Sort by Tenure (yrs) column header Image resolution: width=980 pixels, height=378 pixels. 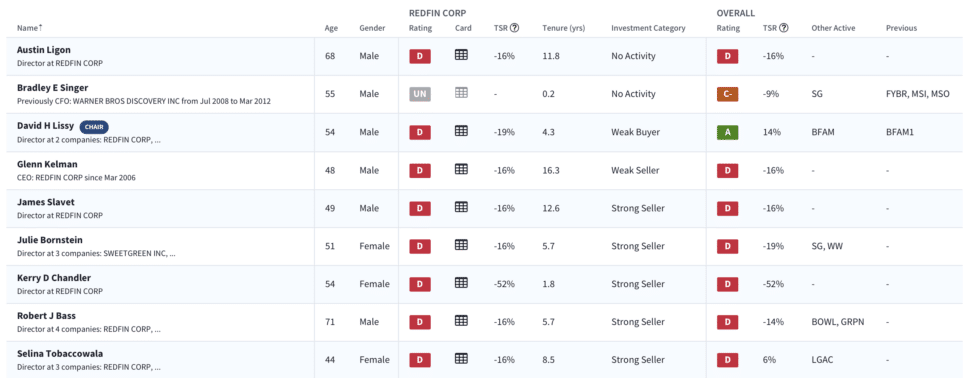pyautogui.click(x=564, y=28)
